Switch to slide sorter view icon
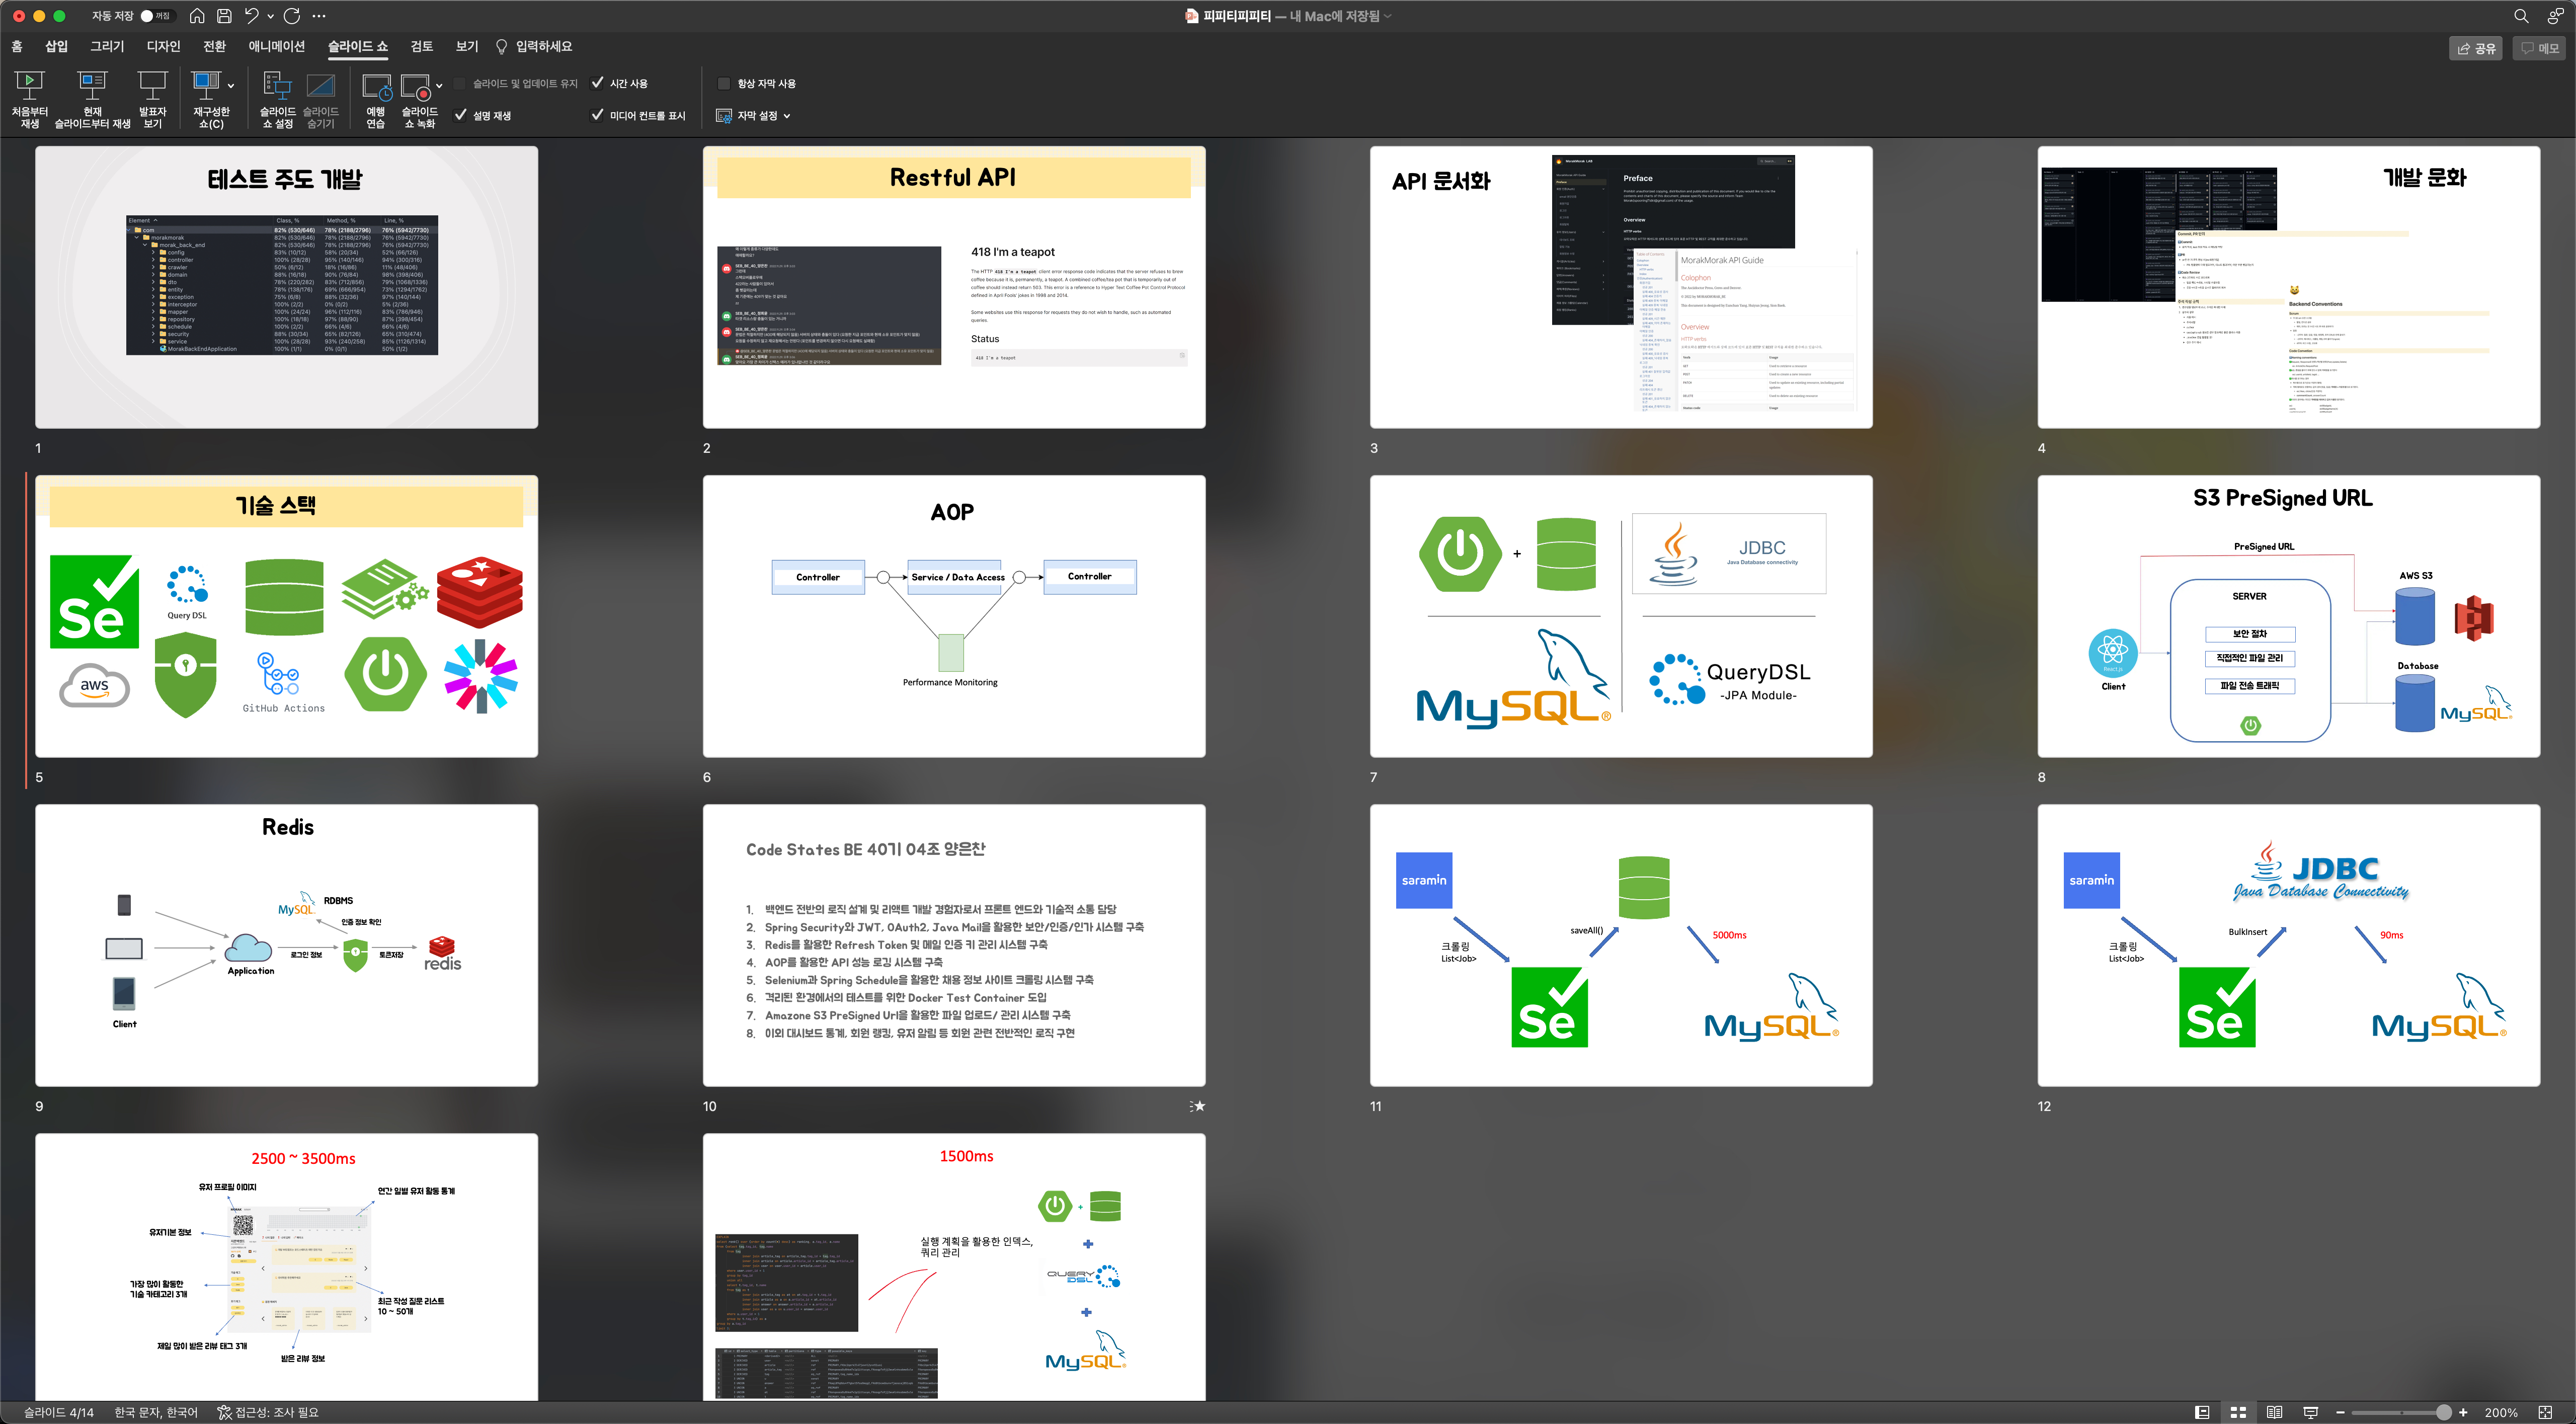Screen dimensions: 2576x1424 (2238, 1412)
